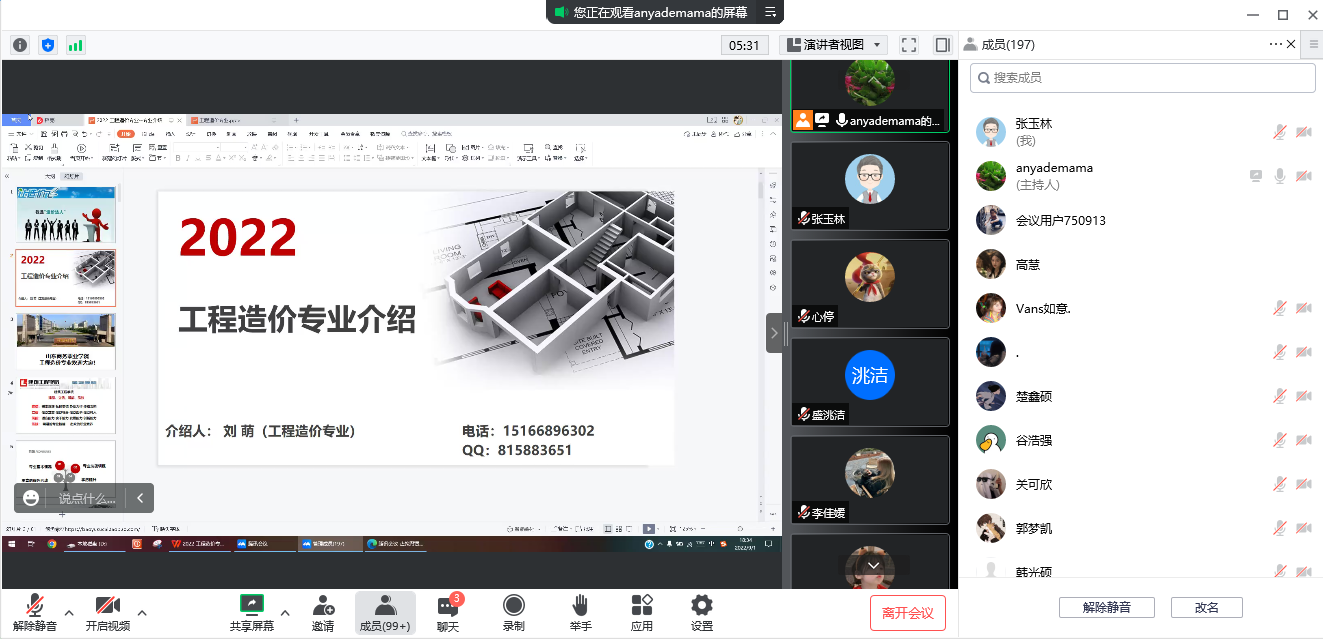Open the 演讲者视图 layout dropdown
The image size is (1323, 639).
pos(834,45)
